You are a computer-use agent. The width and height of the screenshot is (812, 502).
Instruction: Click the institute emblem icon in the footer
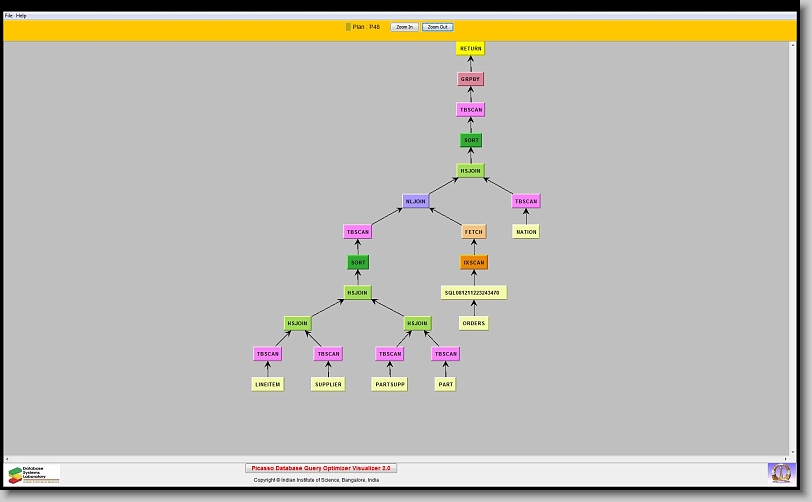780,472
